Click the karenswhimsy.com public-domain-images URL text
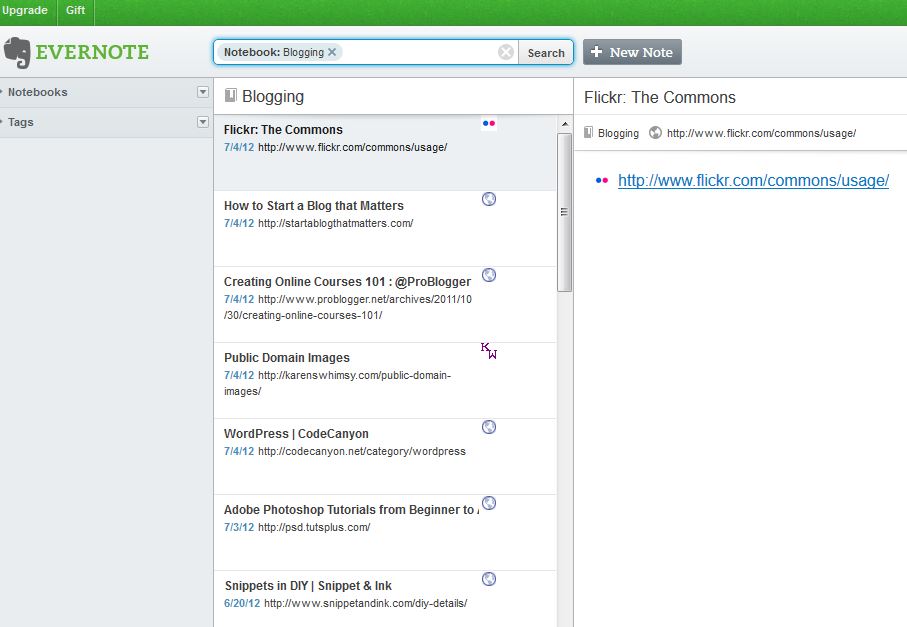Screen dimensions: 907x627 coord(337,383)
